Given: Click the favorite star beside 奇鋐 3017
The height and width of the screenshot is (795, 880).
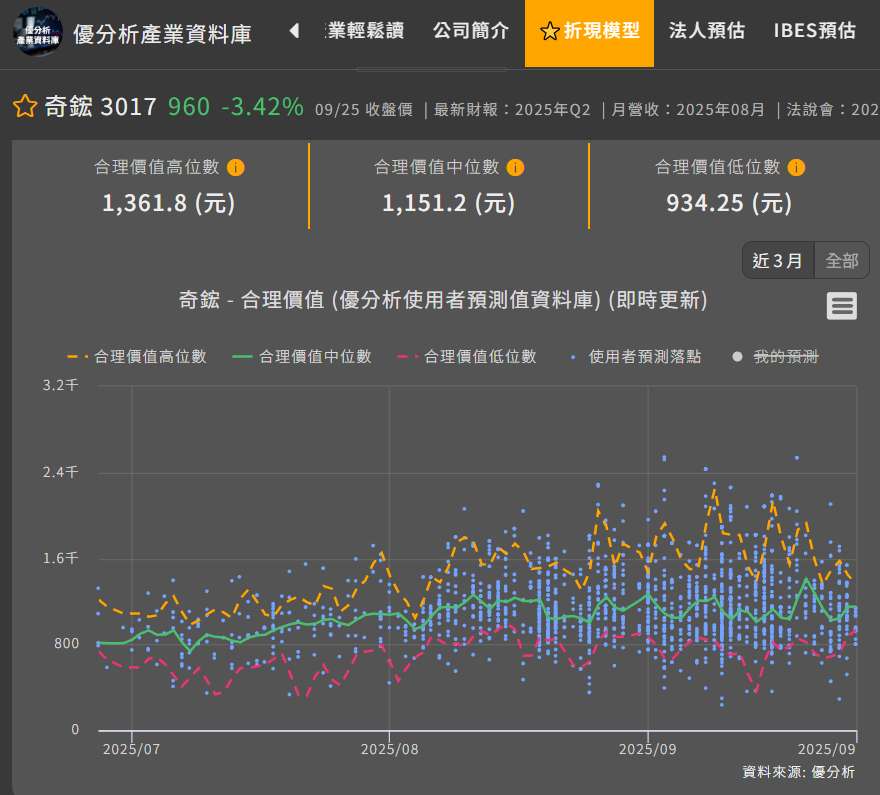Looking at the screenshot, I should 25,107.
